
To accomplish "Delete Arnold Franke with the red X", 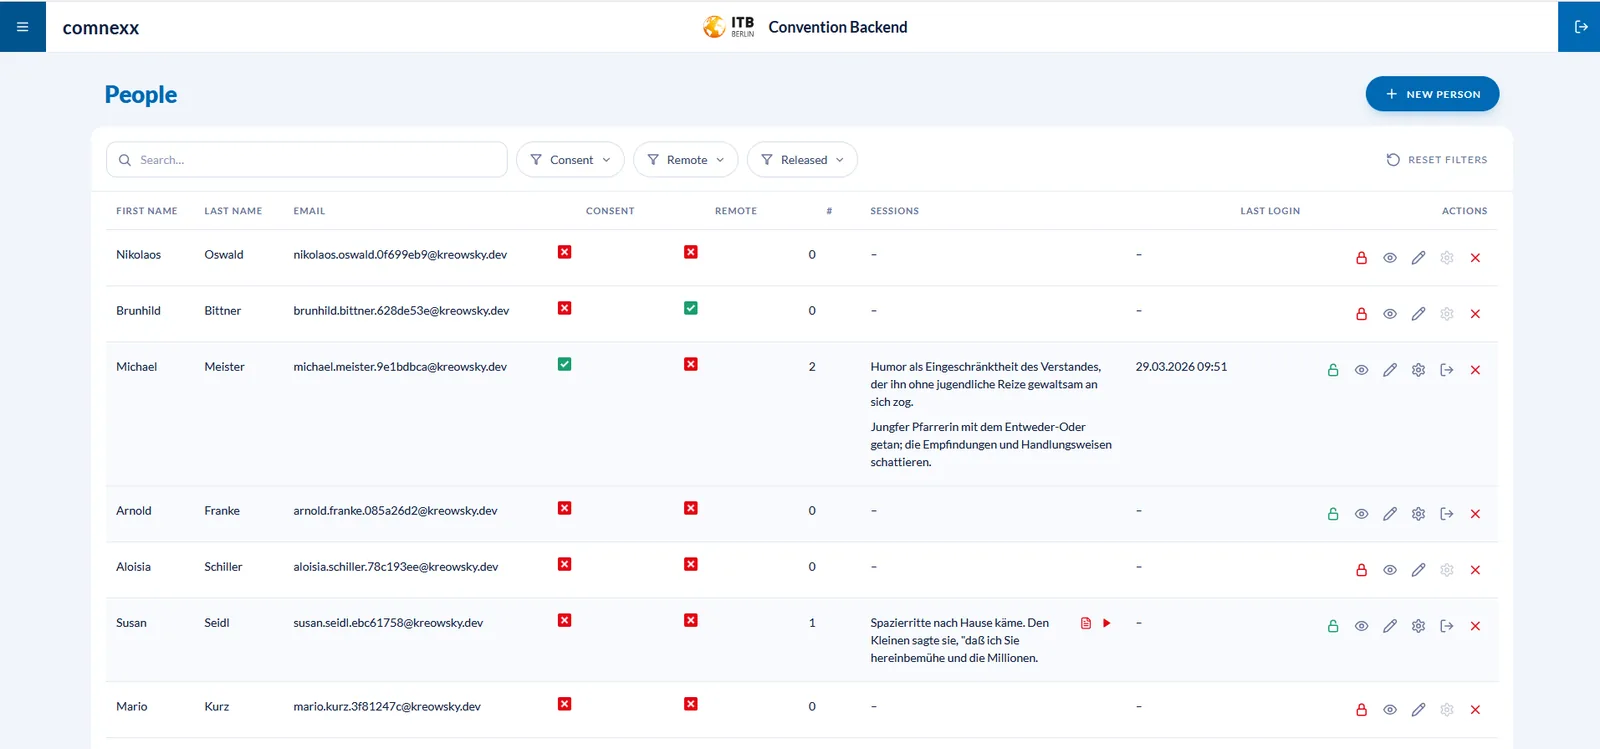I will click(1475, 514).
